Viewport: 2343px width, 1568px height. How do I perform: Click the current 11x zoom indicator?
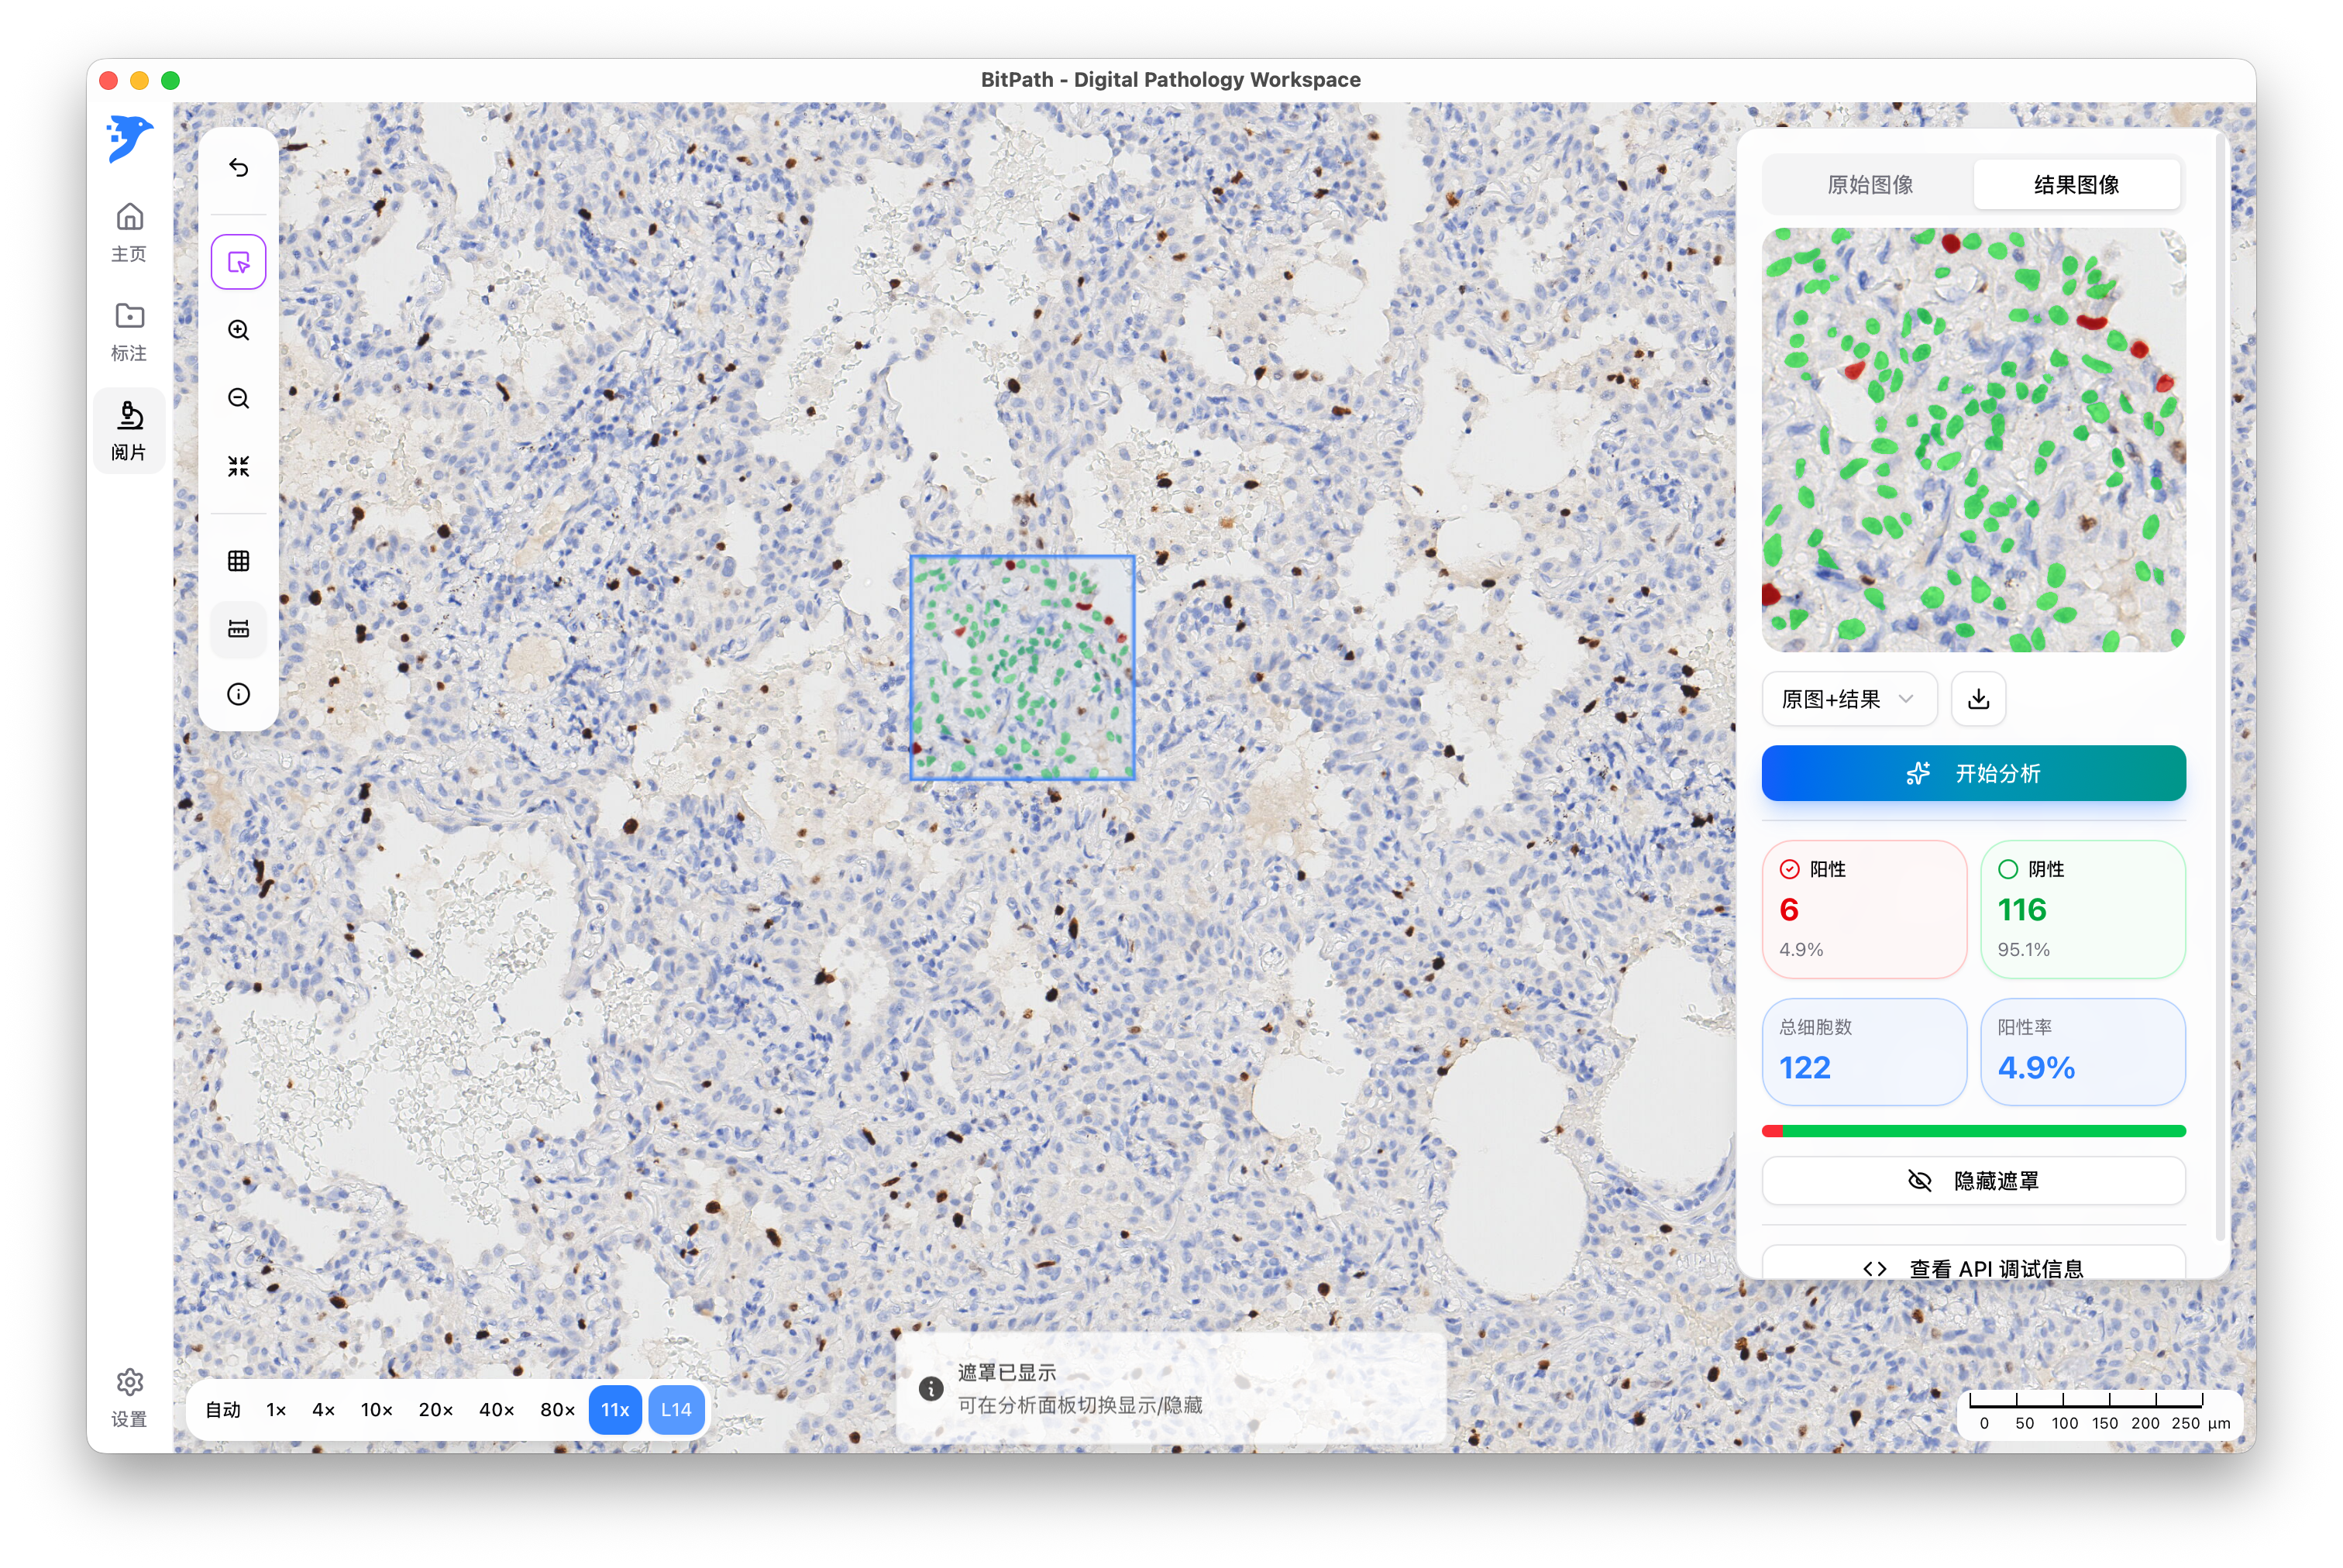pyautogui.click(x=615, y=1409)
